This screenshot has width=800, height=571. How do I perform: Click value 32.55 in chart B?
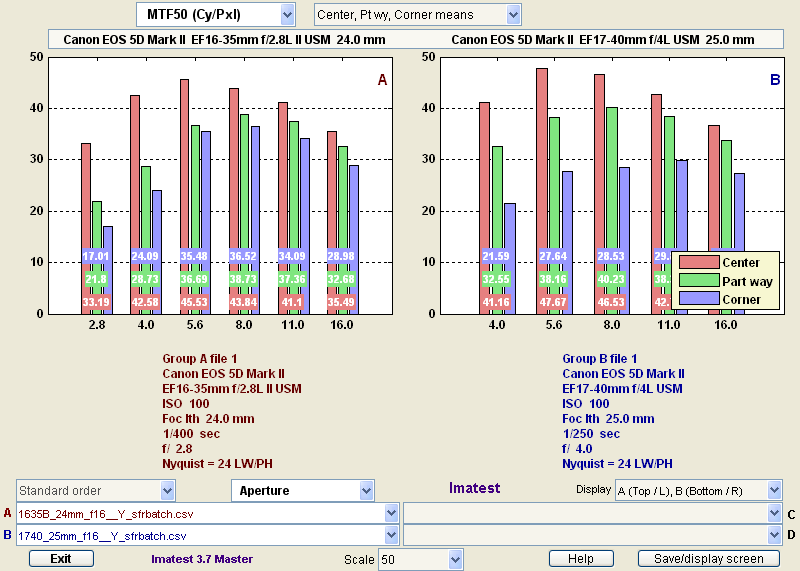click(x=496, y=279)
